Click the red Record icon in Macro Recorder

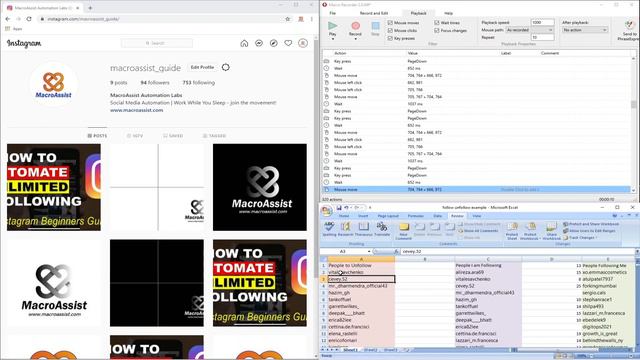tap(355, 26)
